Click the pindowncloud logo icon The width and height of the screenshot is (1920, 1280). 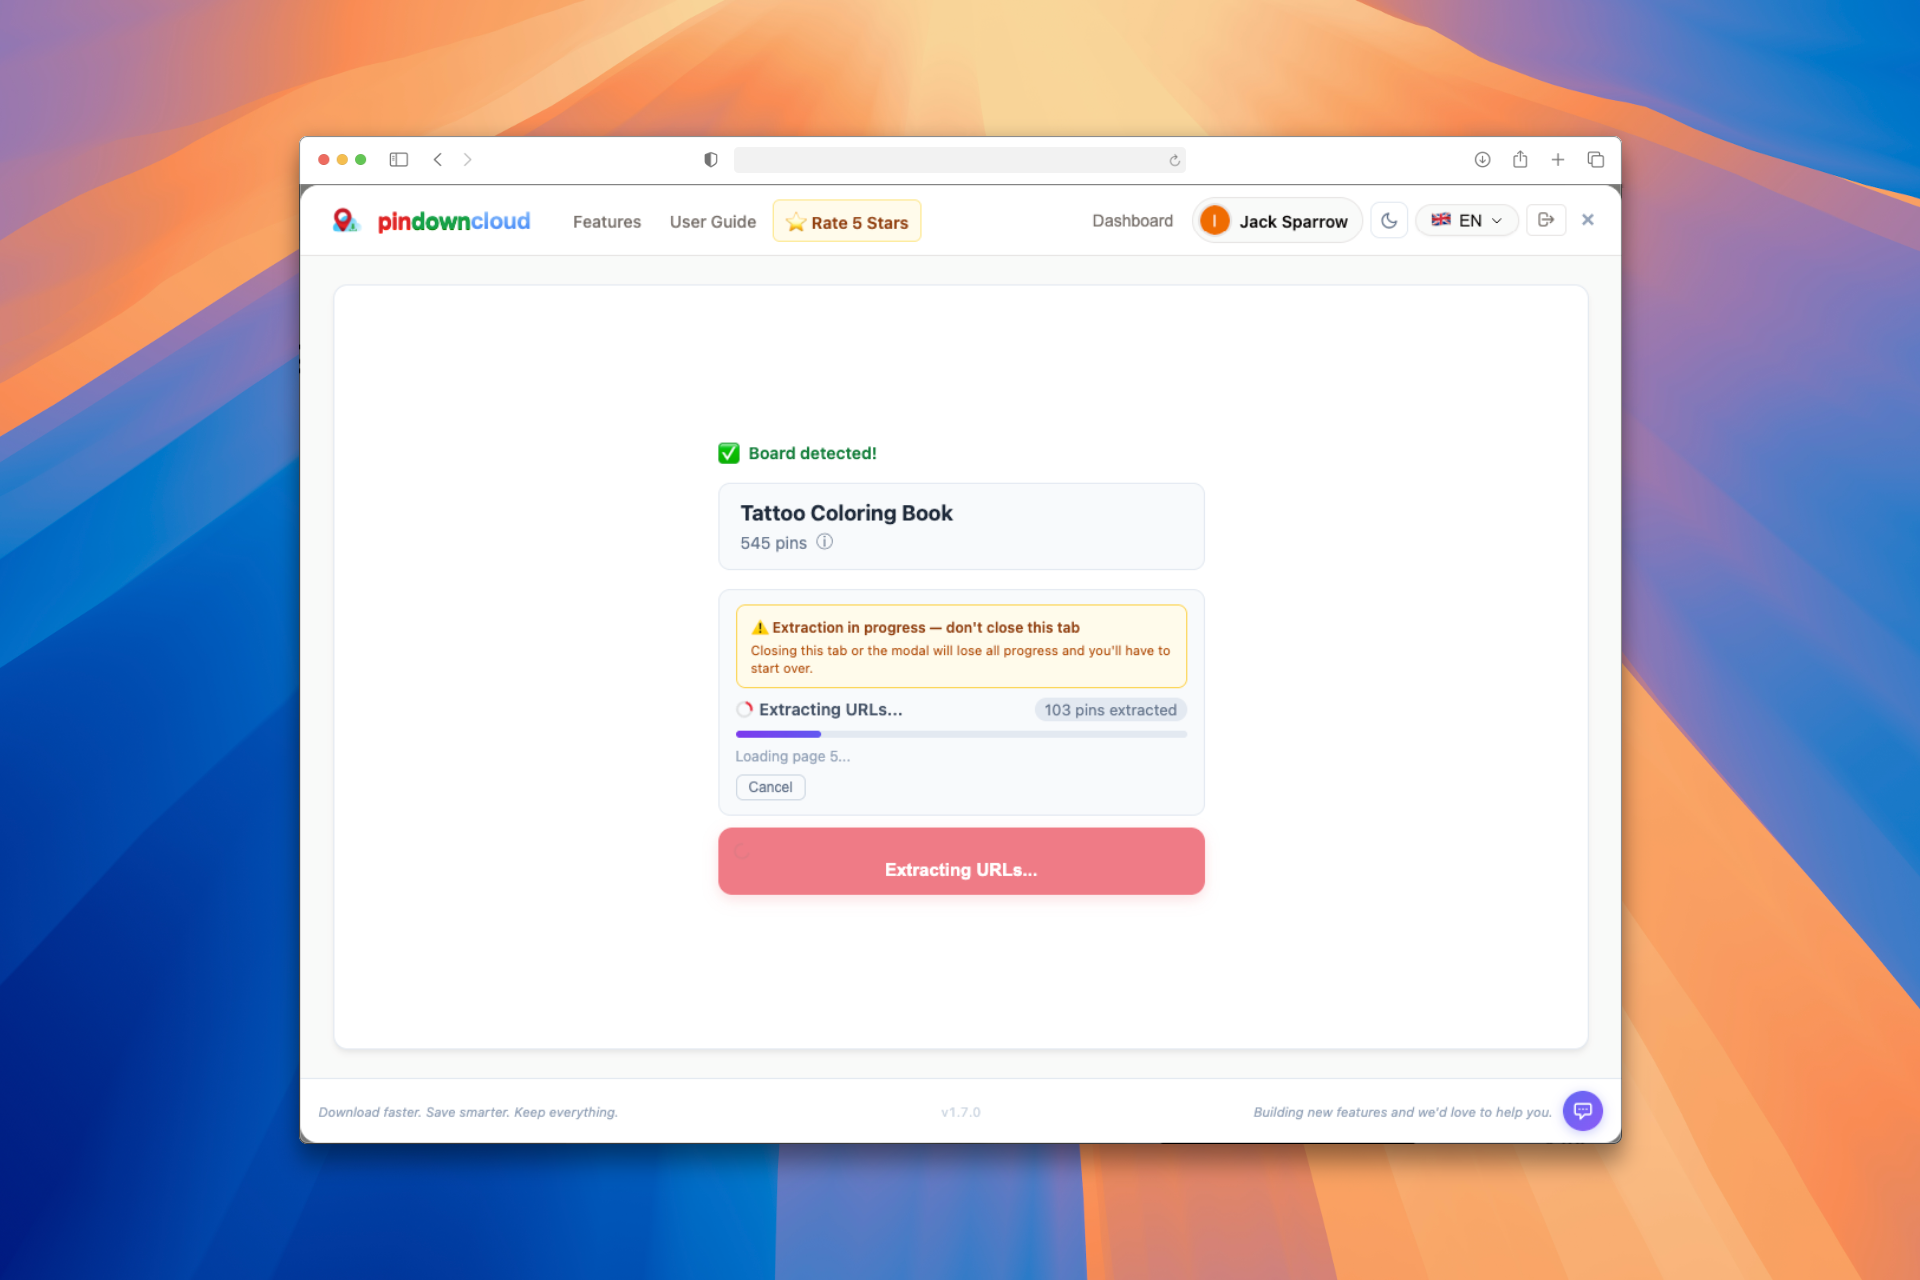point(345,220)
